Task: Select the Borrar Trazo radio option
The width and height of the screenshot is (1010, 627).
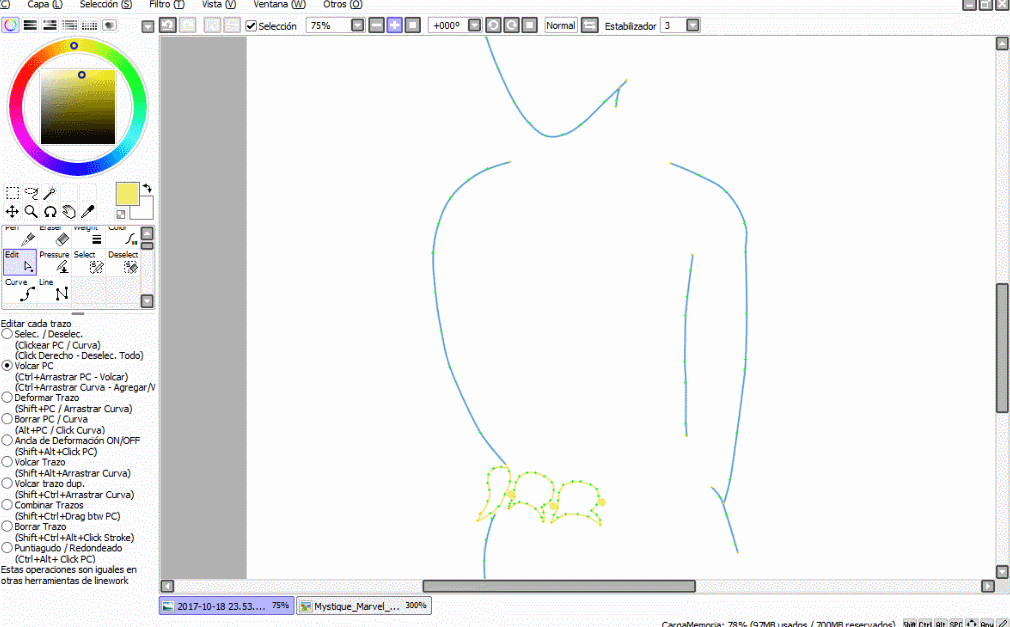Action: point(7,526)
